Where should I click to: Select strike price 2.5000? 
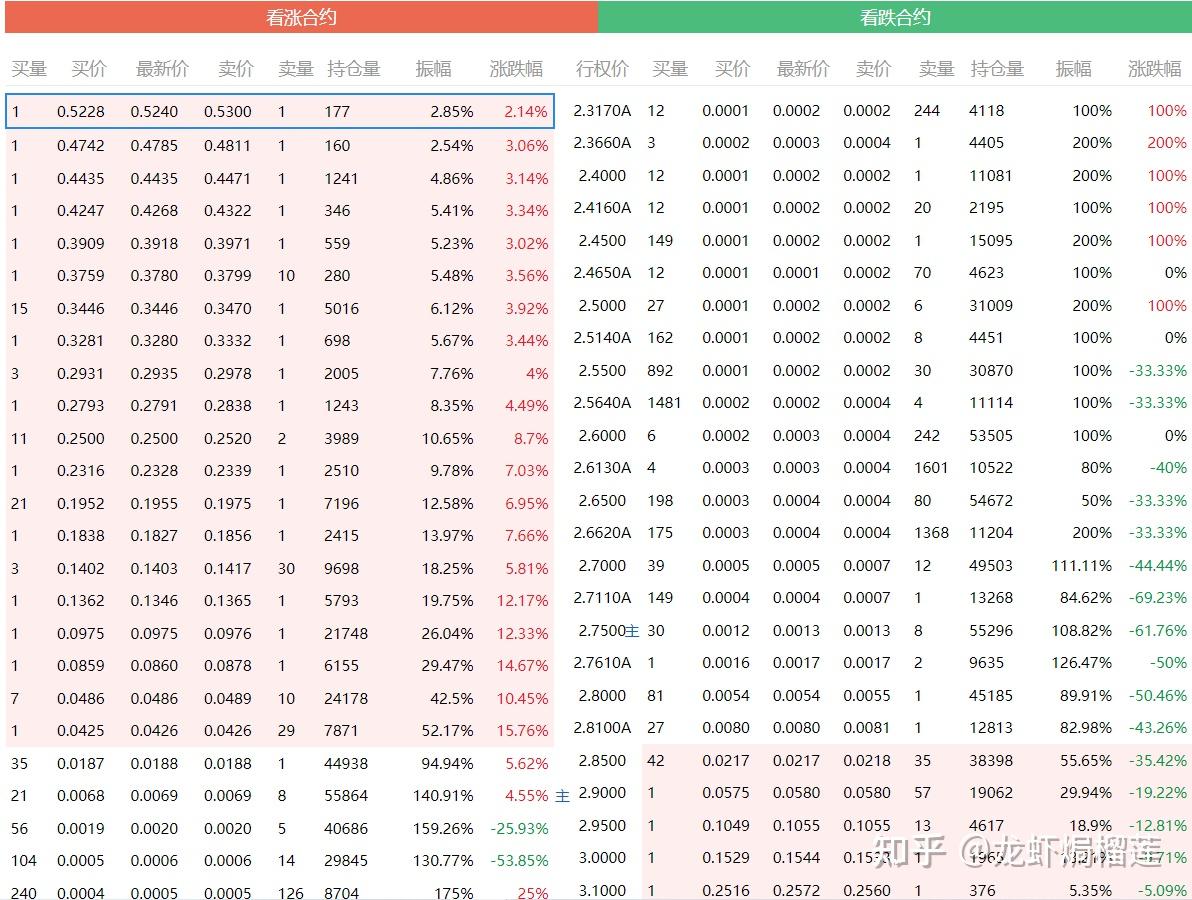pos(602,306)
